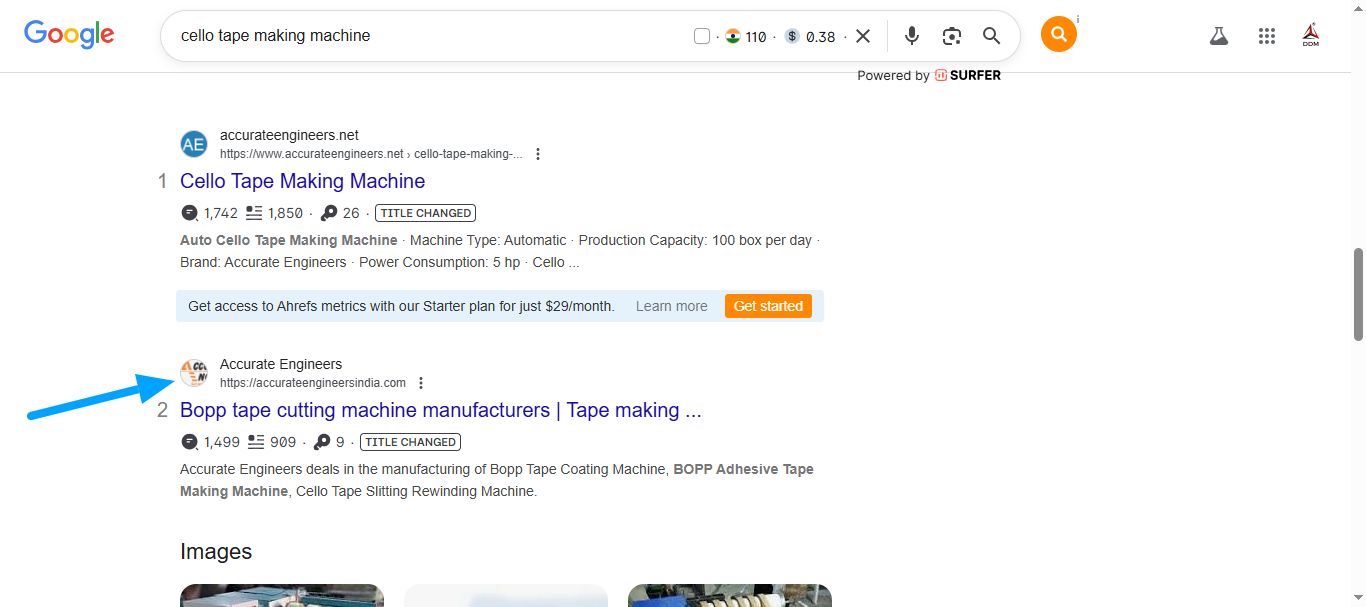Open three-dot menu for accurateengineersindia.com result
Image resolution: width=1366 pixels, height=607 pixels.
click(421, 383)
